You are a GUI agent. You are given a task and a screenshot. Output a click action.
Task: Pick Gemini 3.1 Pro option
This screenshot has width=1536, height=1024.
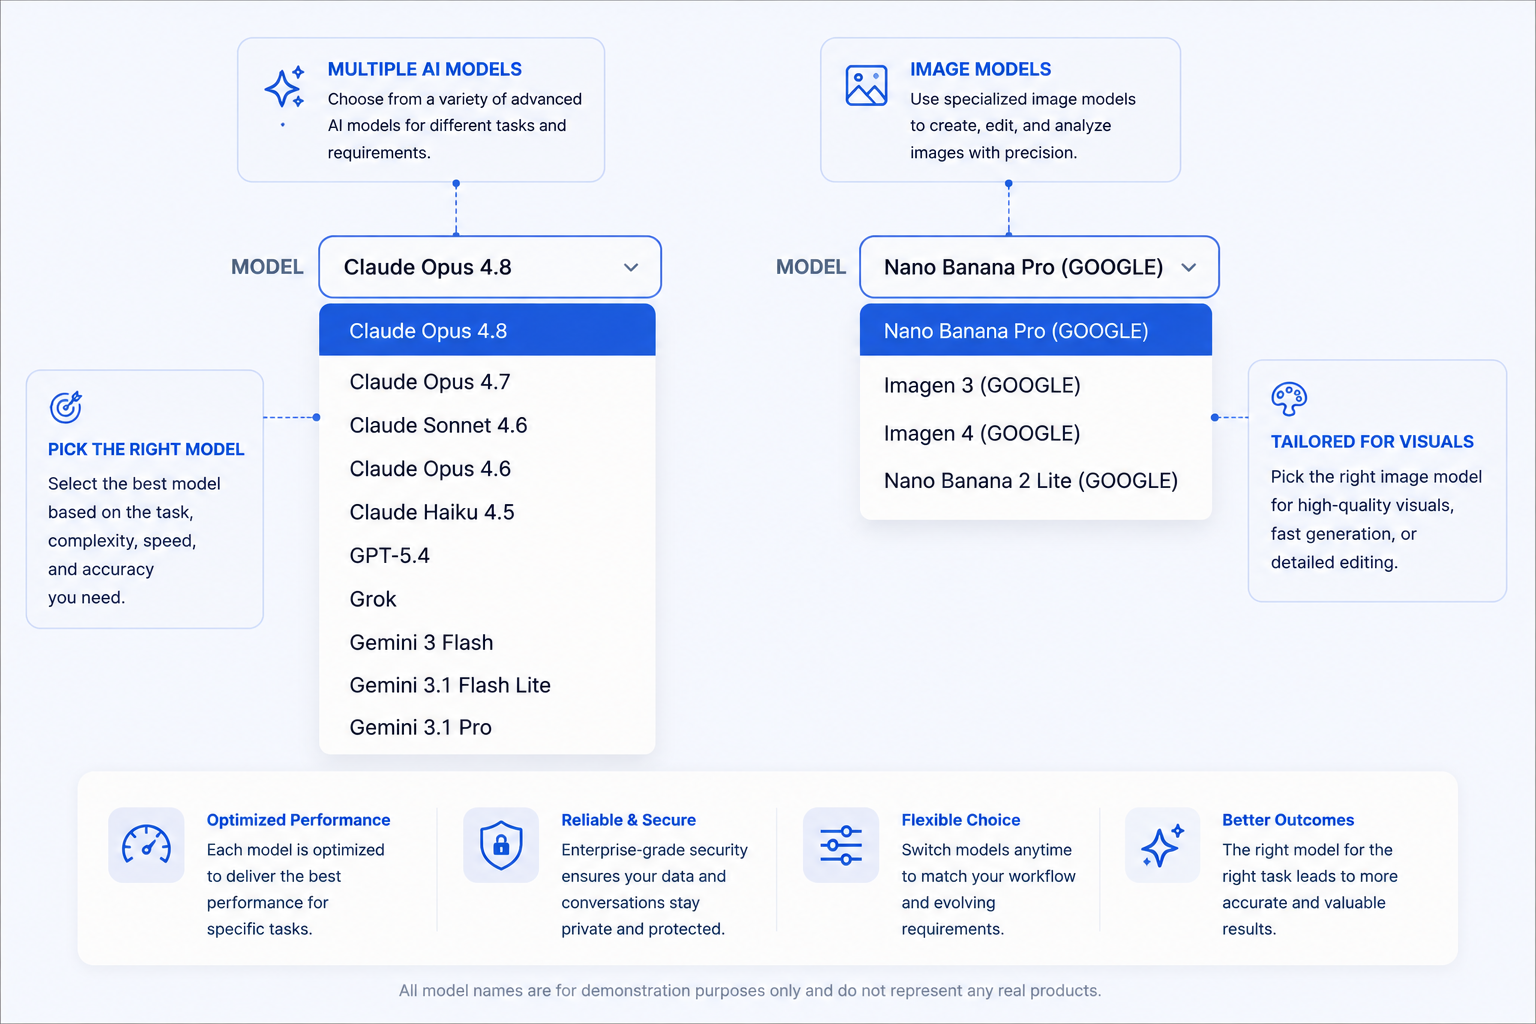487,728
